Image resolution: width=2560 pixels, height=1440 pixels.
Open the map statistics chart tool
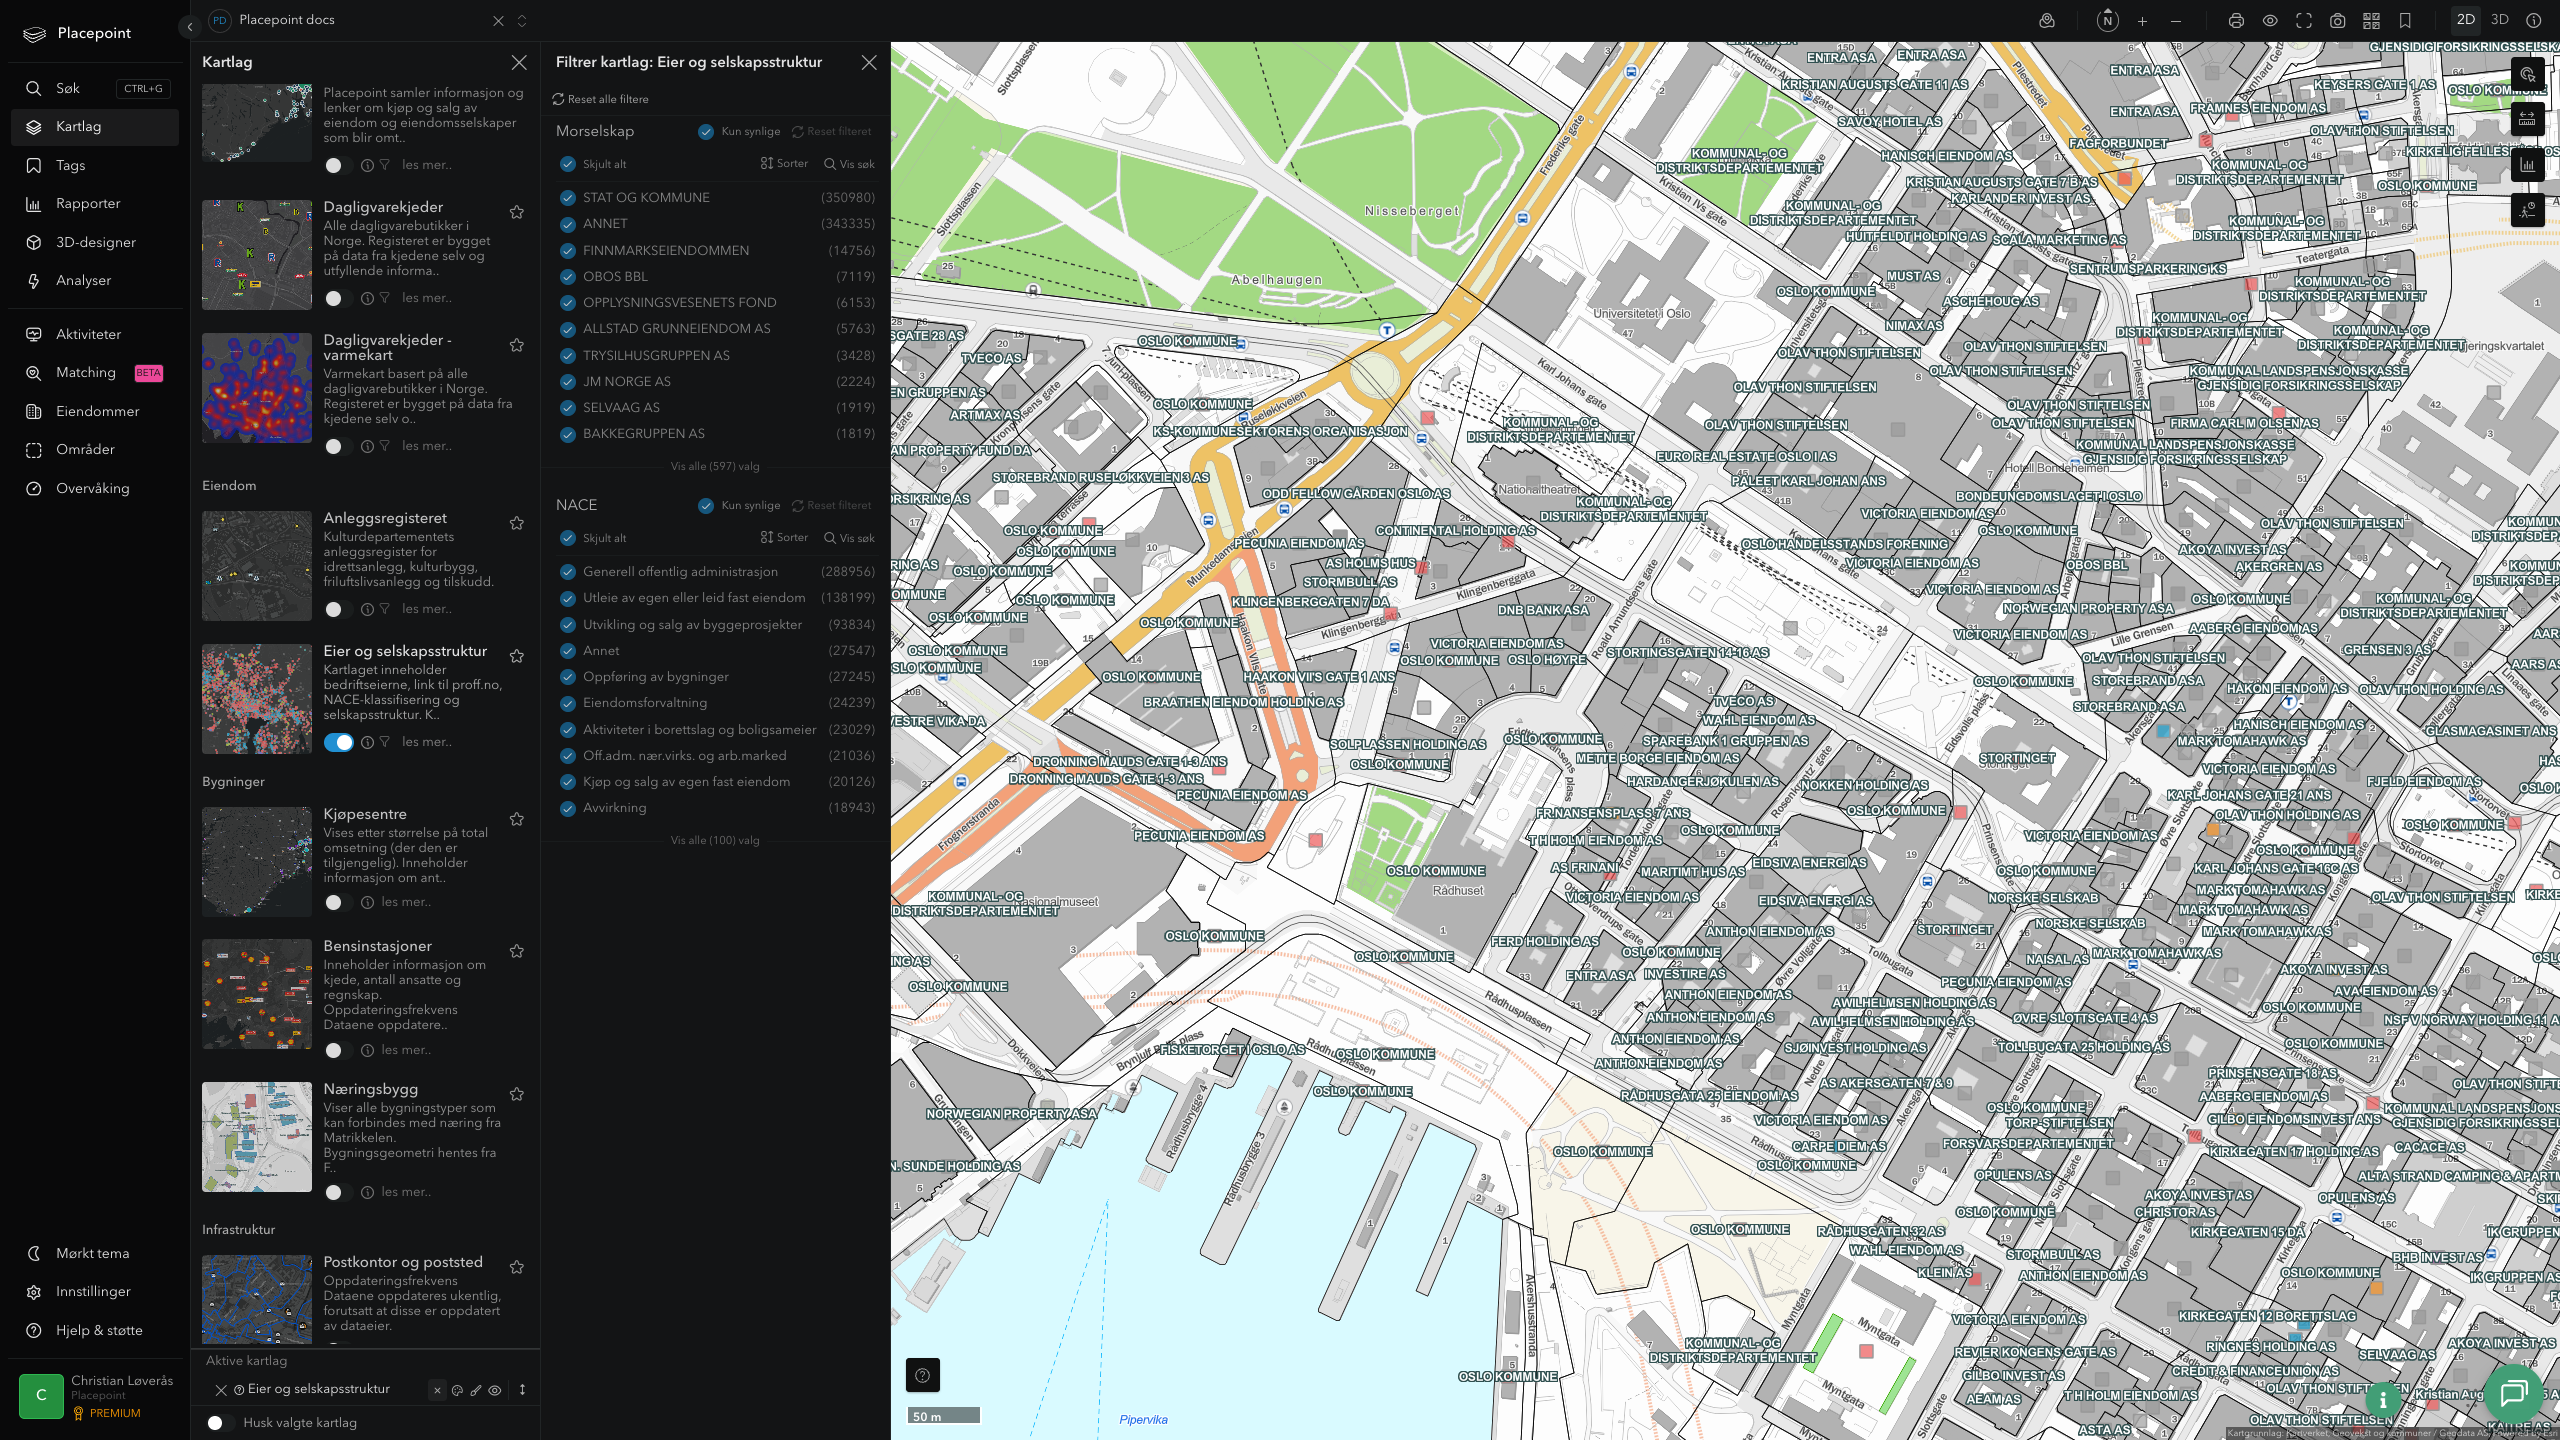point(2527,165)
